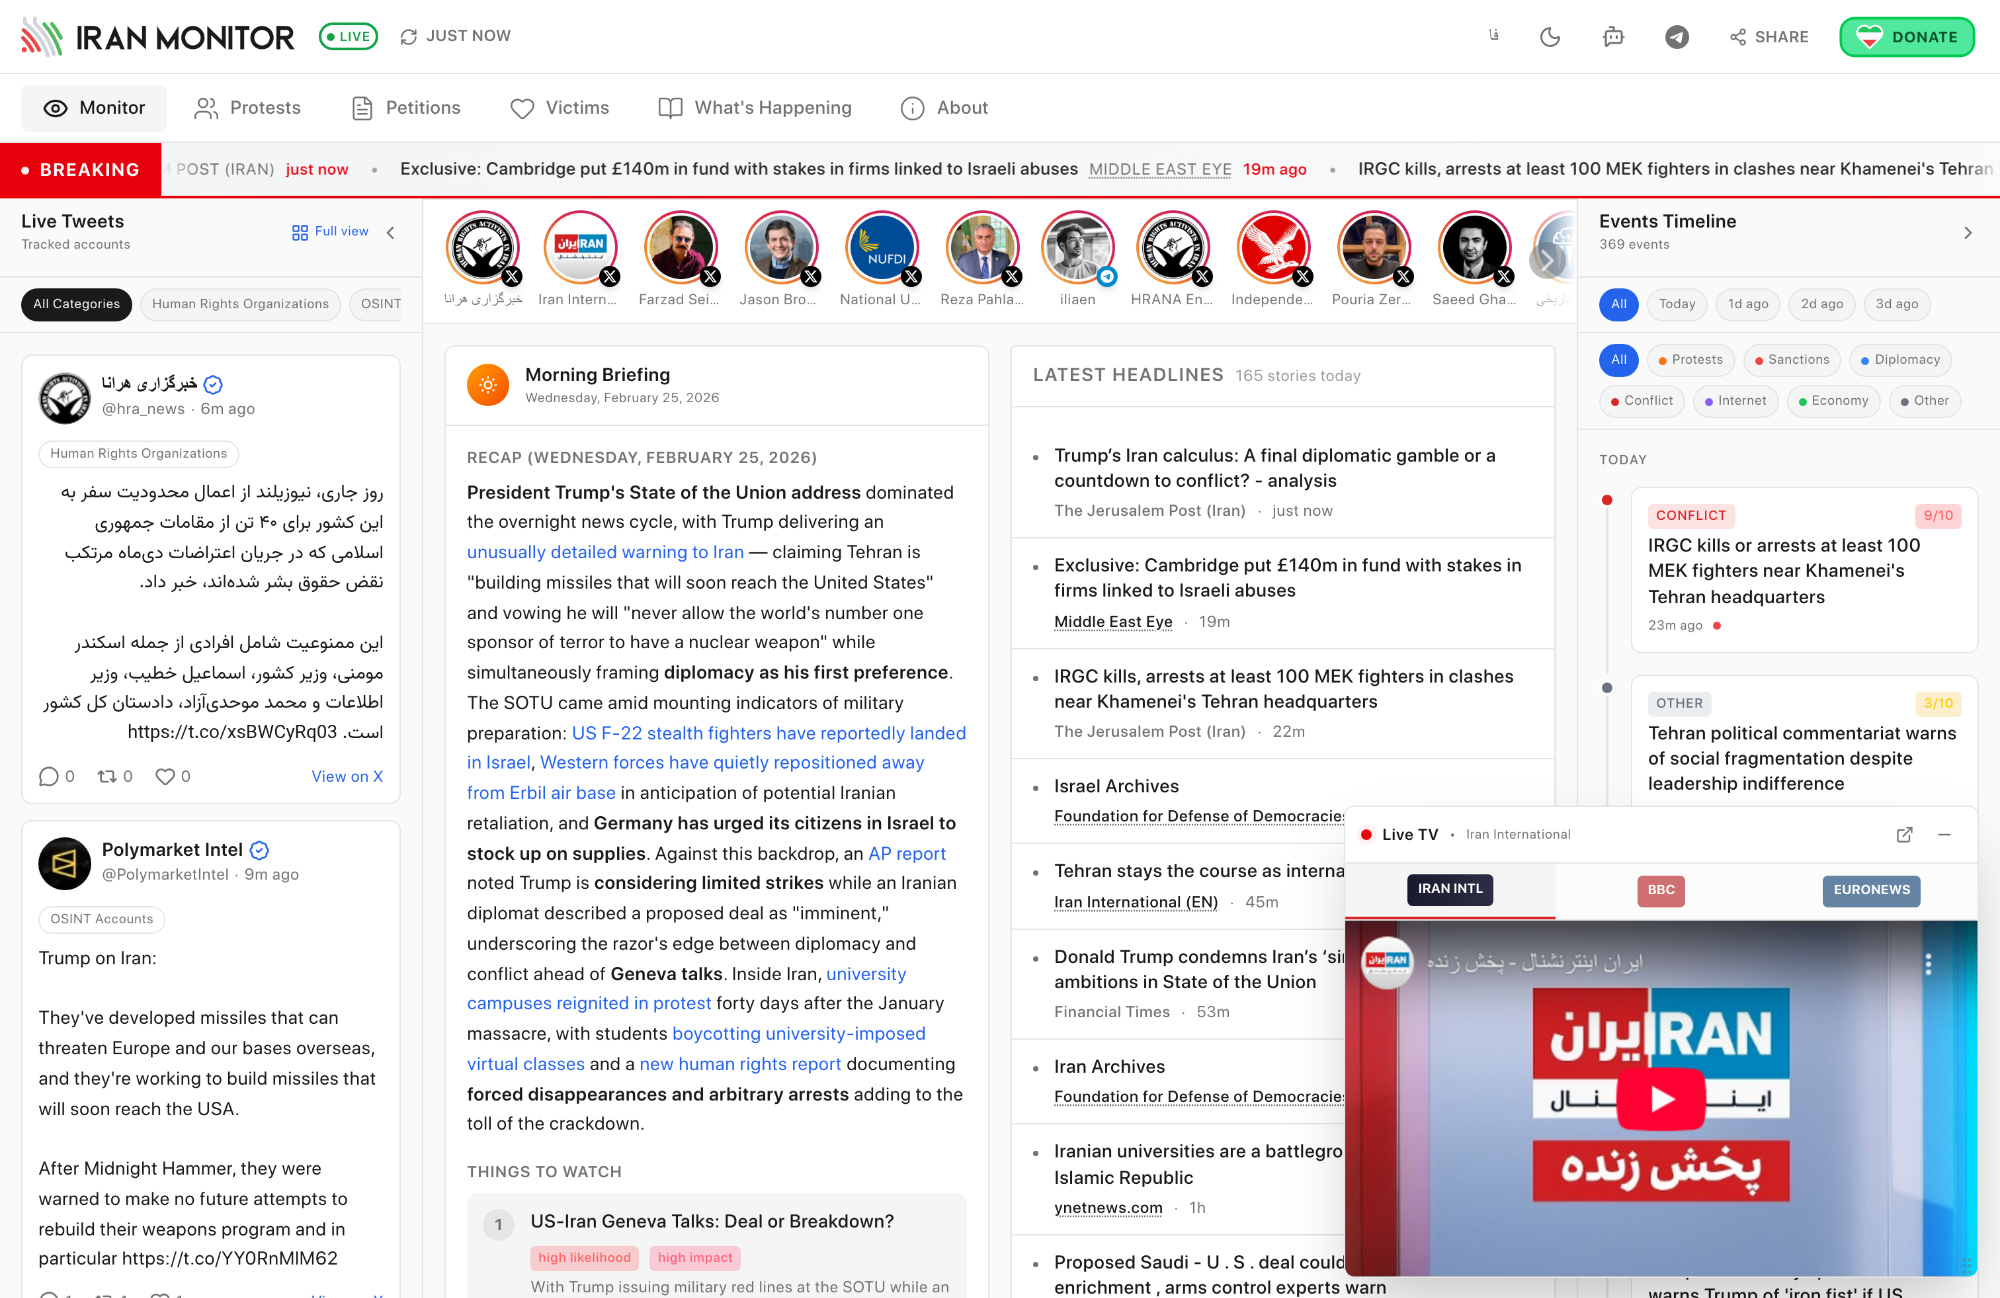Like the HRANA news tweet

tap(166, 776)
